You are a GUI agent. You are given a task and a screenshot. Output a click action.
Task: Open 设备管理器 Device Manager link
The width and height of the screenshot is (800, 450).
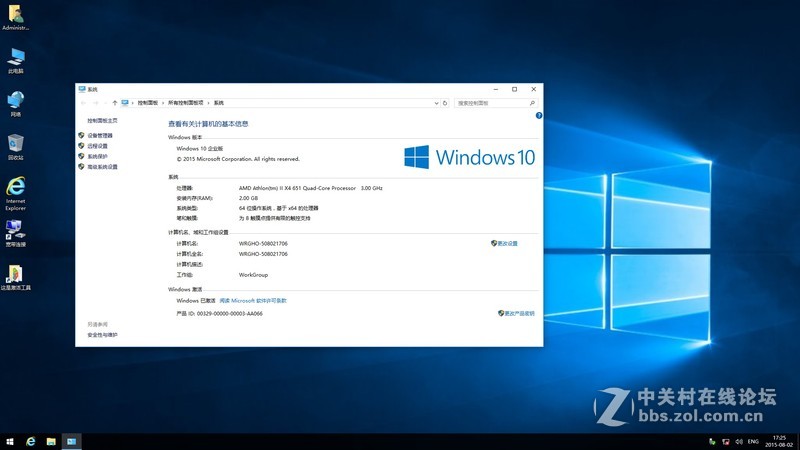pyautogui.click(x=100, y=136)
